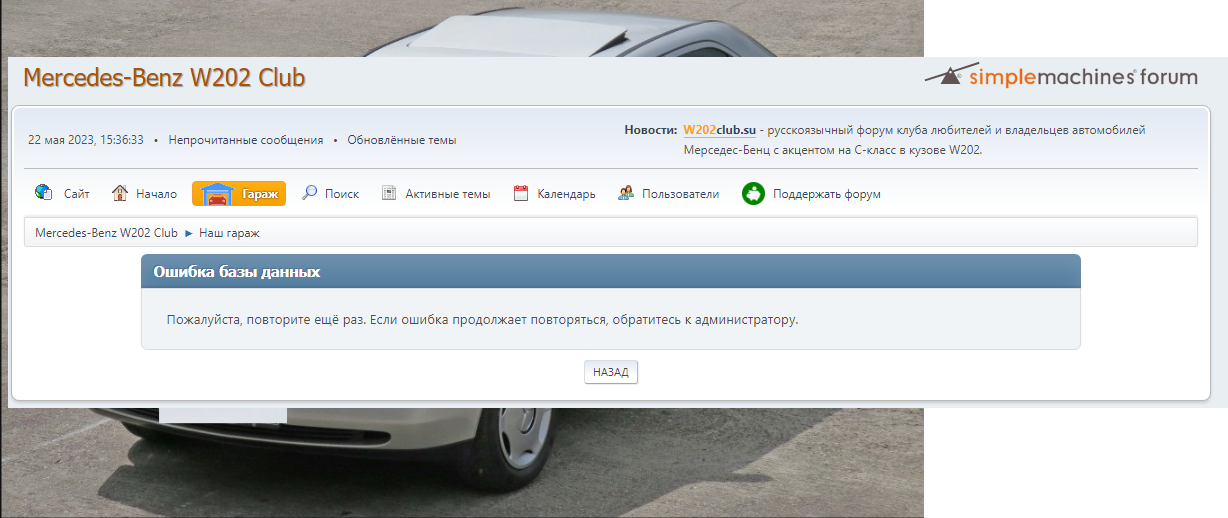This screenshot has width=1228, height=518.
Task: Click the globe icon next to Сайт
Action: tap(43, 193)
